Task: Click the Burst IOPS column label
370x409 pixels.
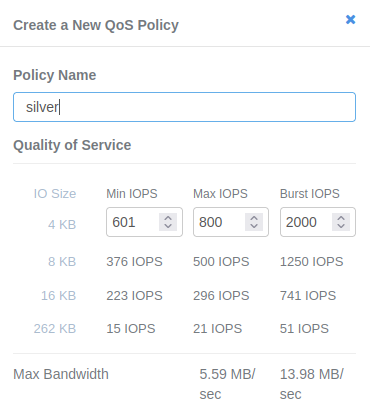Action: [x=310, y=194]
